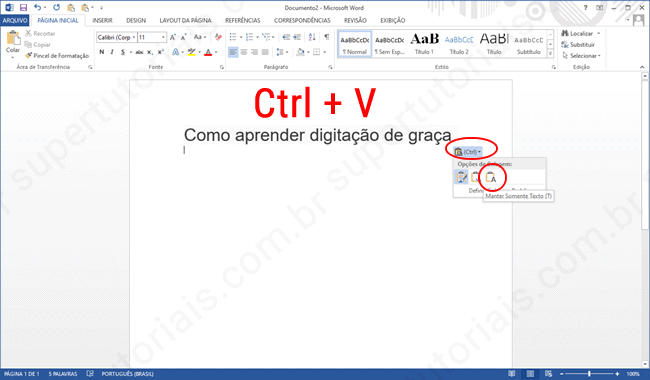Click the shading paint bucket icon

[300, 52]
